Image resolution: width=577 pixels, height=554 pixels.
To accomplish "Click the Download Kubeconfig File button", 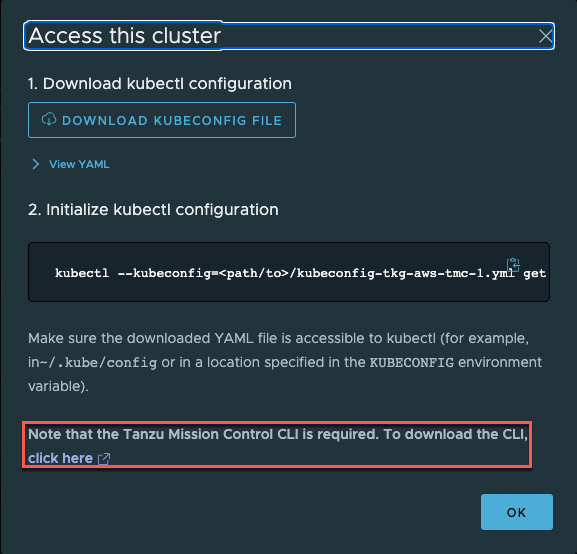I will [x=162, y=120].
